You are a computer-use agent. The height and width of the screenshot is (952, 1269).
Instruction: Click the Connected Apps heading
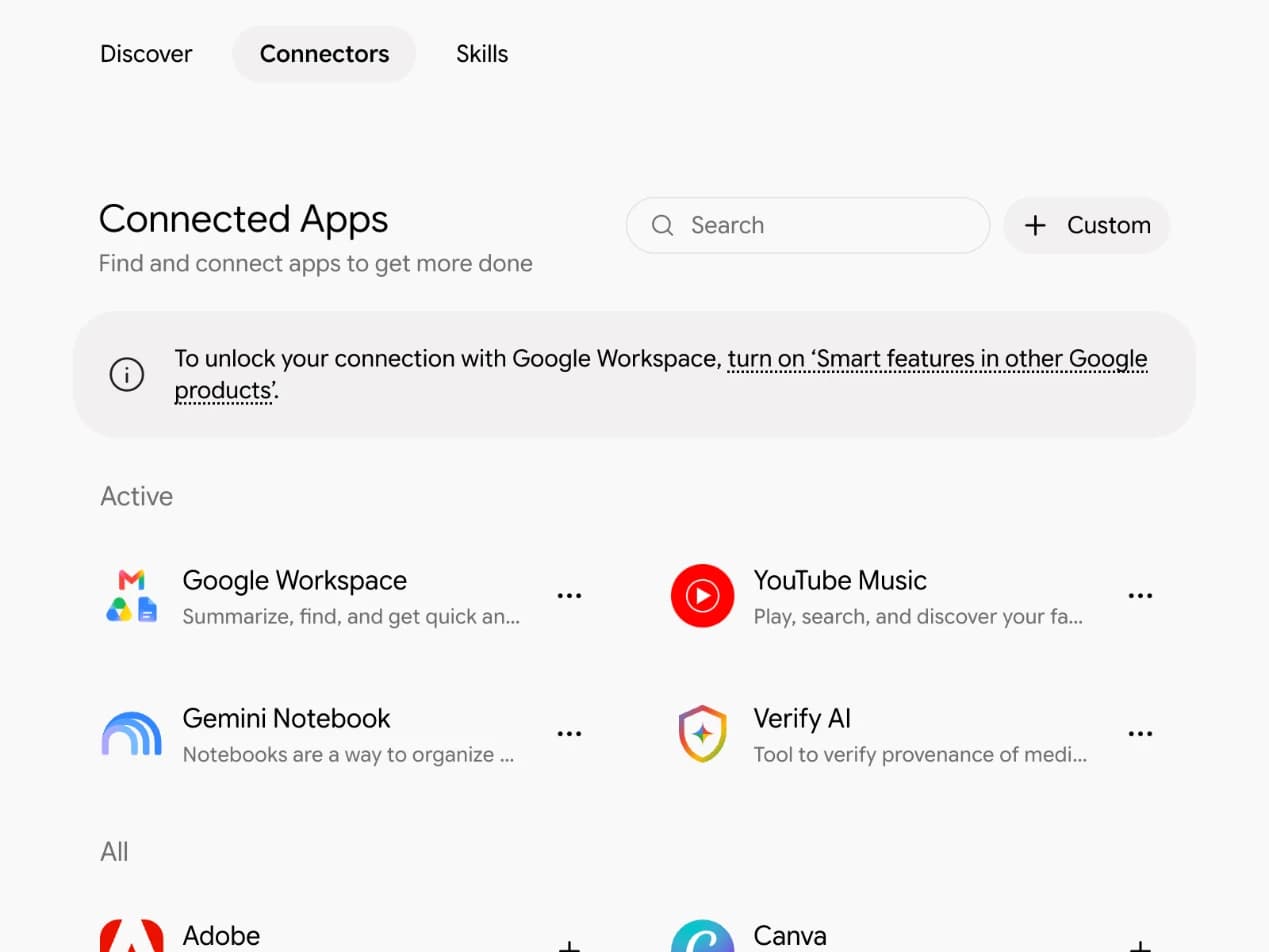(244, 219)
